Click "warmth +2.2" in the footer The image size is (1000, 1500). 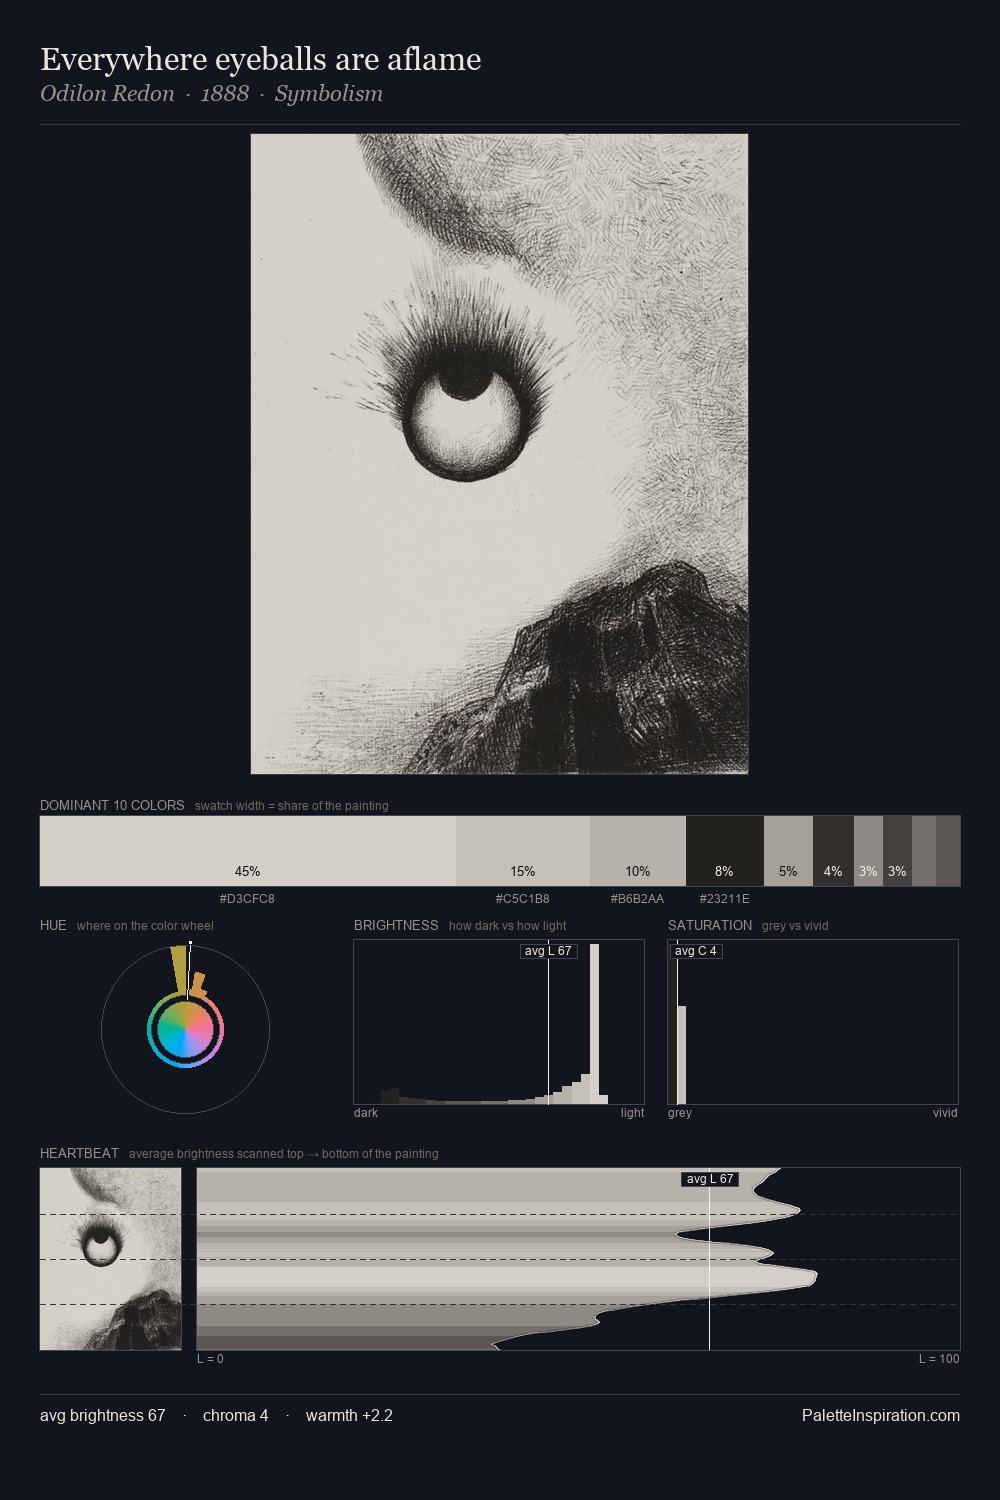tap(349, 1415)
